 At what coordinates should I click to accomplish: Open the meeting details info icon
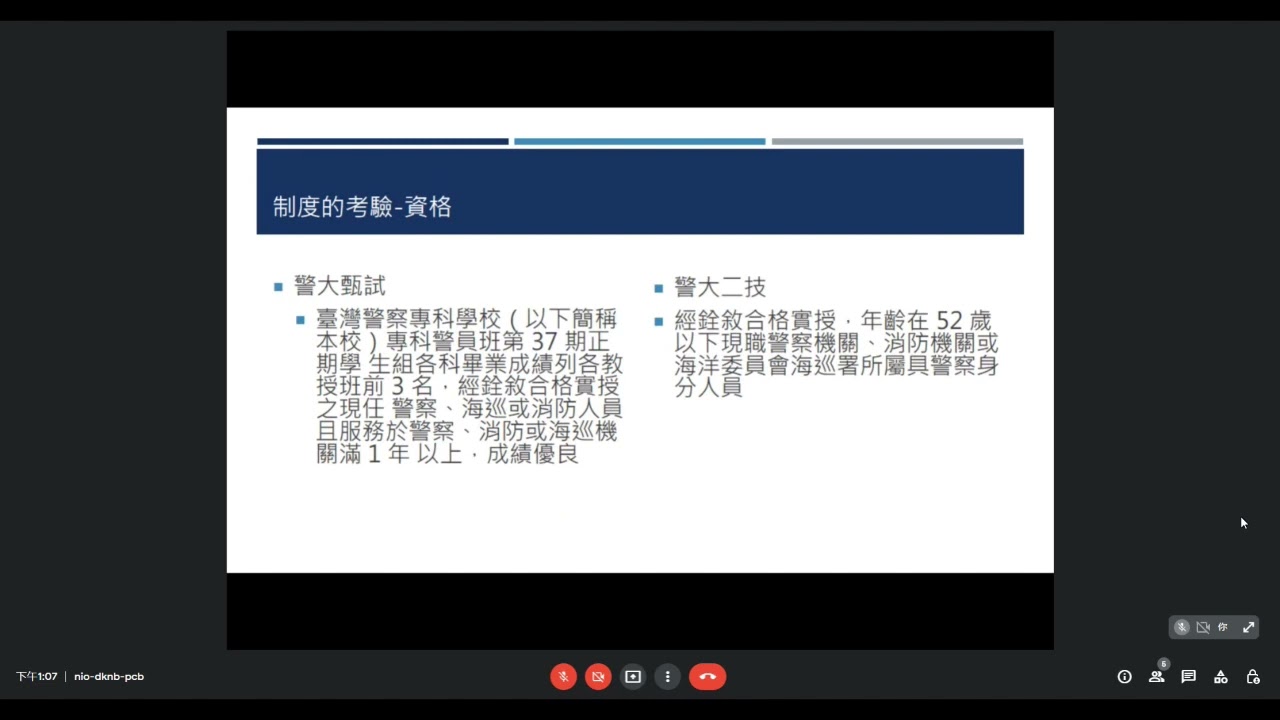[1124, 677]
